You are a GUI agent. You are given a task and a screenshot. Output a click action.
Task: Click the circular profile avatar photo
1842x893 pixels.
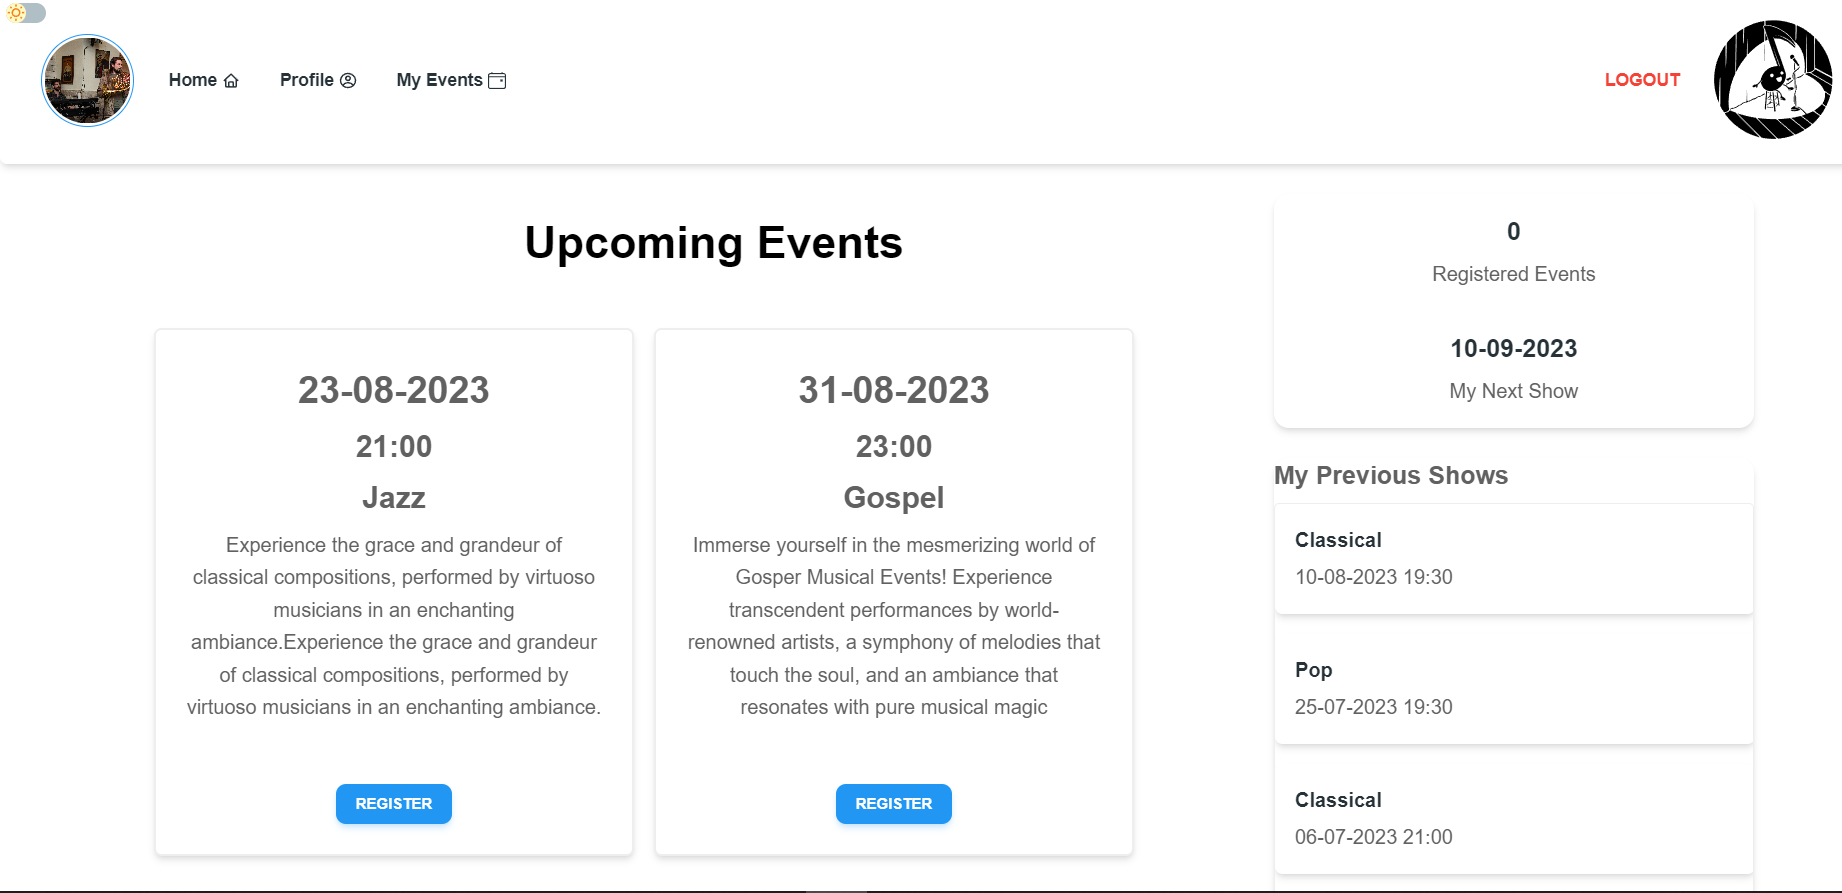coord(87,80)
